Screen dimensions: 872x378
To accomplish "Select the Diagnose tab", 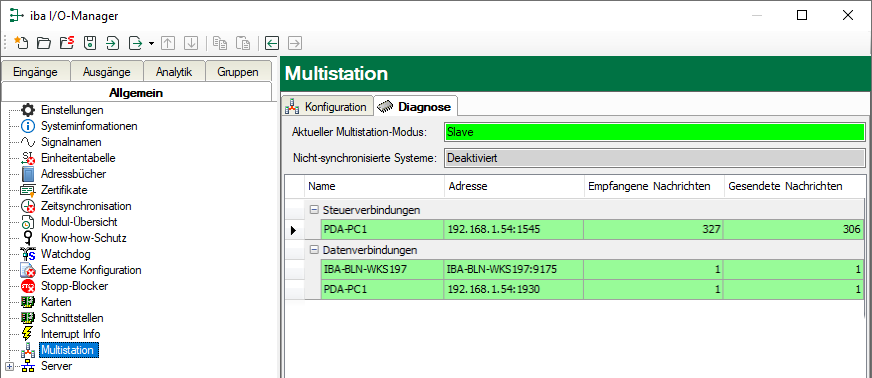I will click(x=414, y=107).
